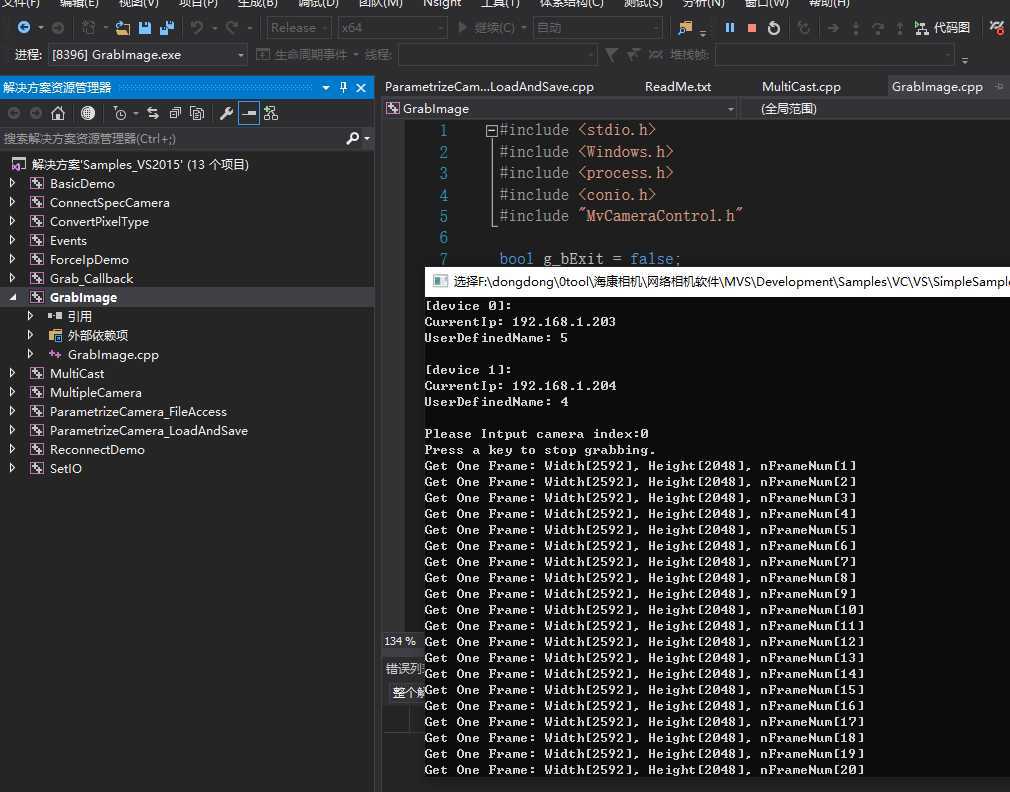Select solution 'Samples_VS2015' root node
The height and width of the screenshot is (792, 1010).
[140, 165]
